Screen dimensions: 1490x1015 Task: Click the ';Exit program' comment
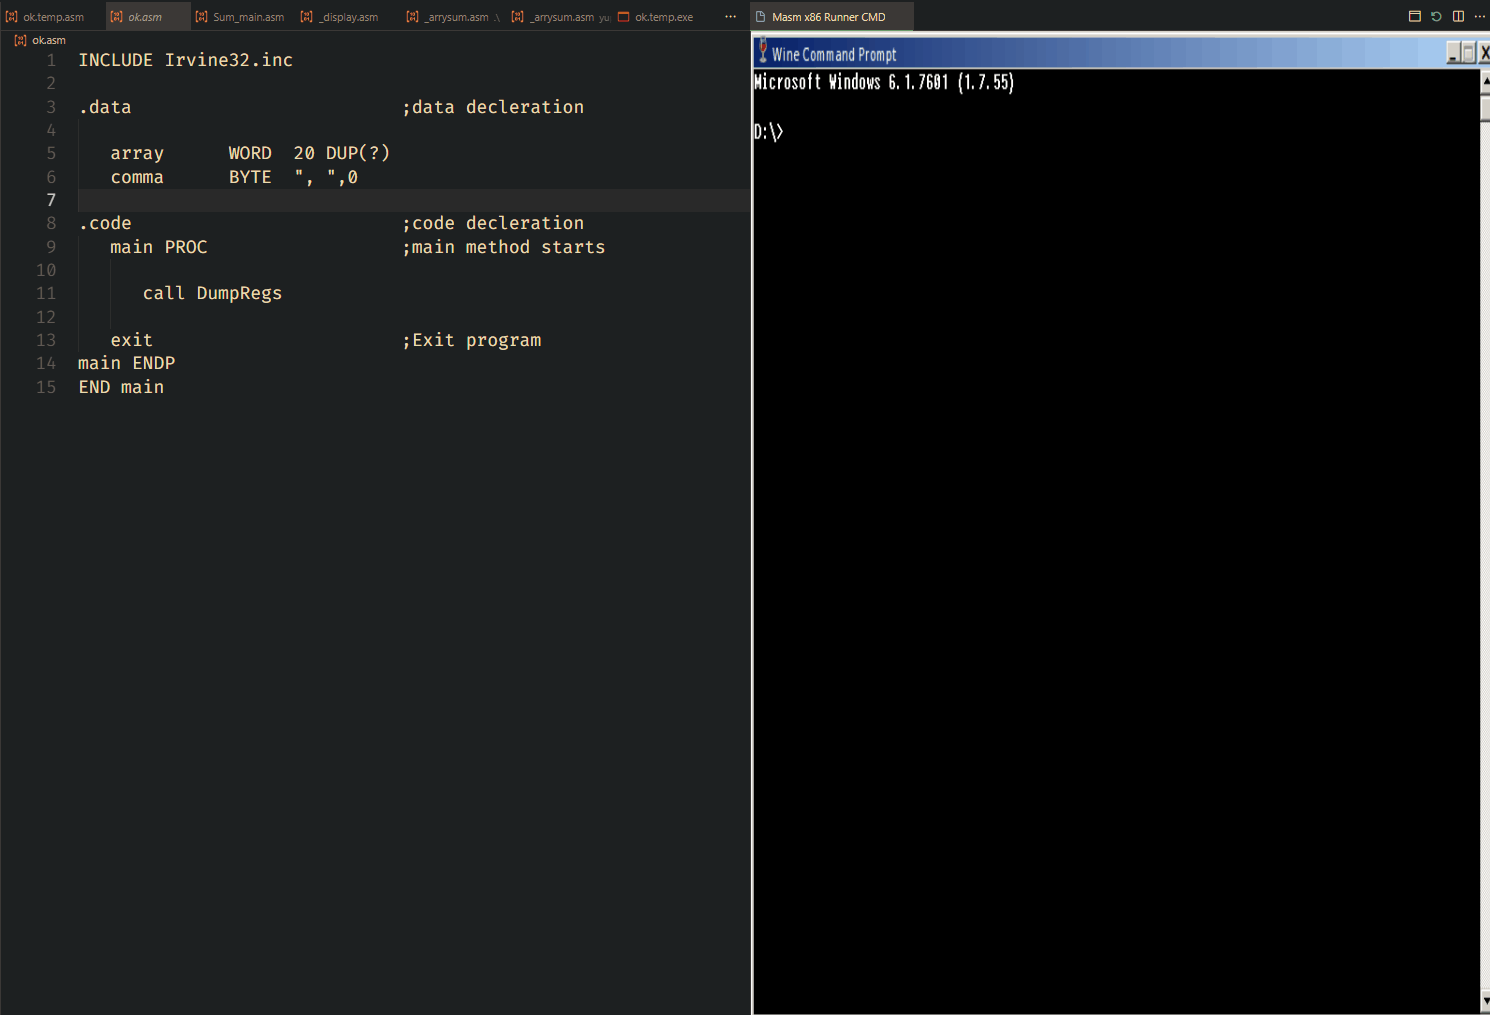[472, 340]
